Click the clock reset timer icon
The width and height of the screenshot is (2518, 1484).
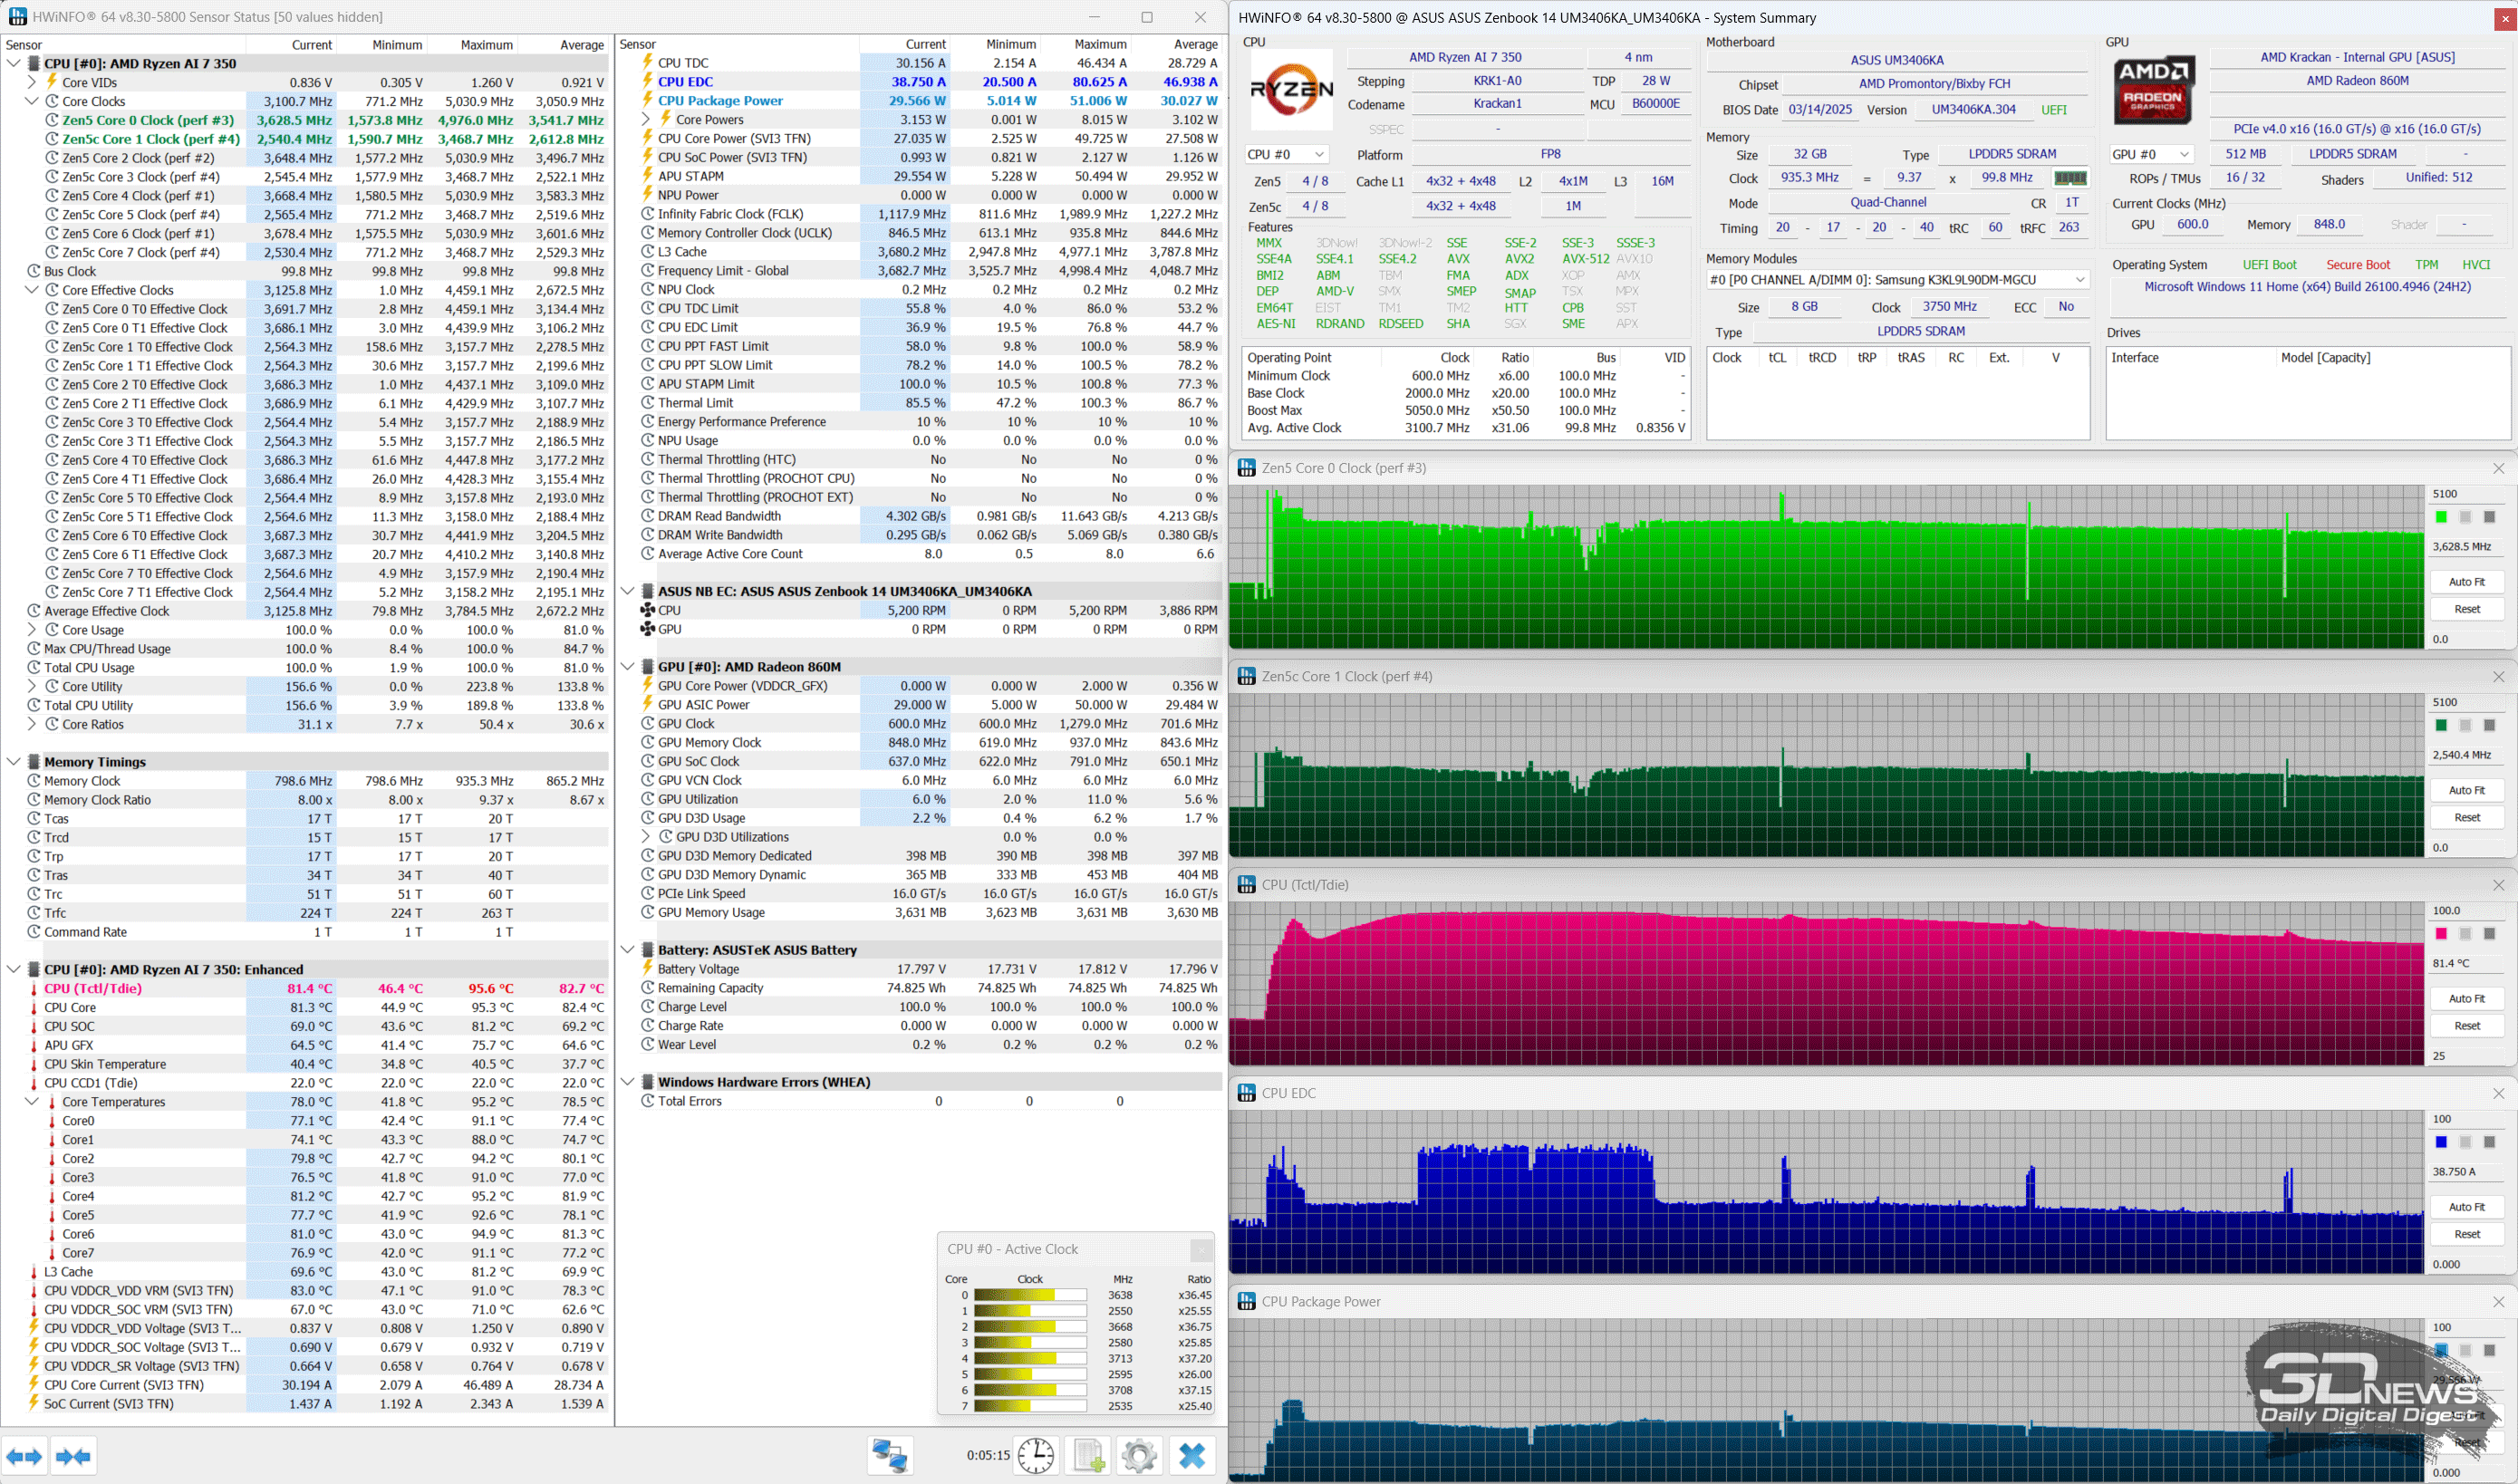pos(1036,1456)
